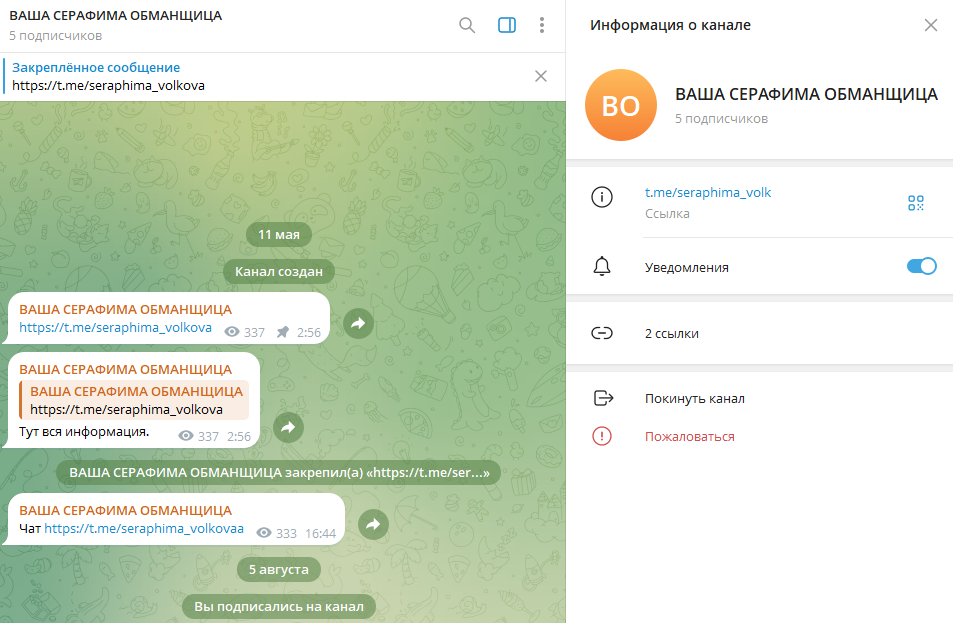
Task: Toggle the side info panel icon
Action: click(506, 25)
